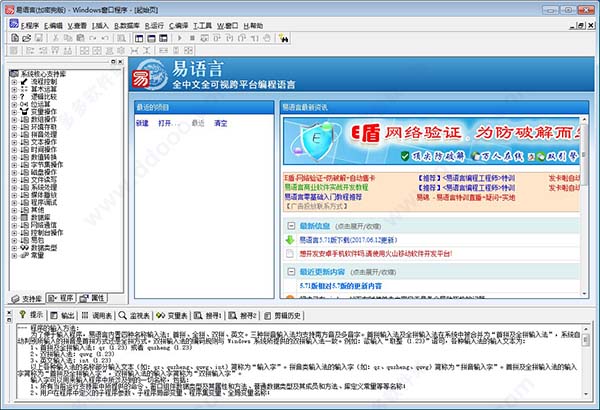Viewport: 600px width, 410px height.
Task: Click the green download arrow icon
Action: [290, 240]
